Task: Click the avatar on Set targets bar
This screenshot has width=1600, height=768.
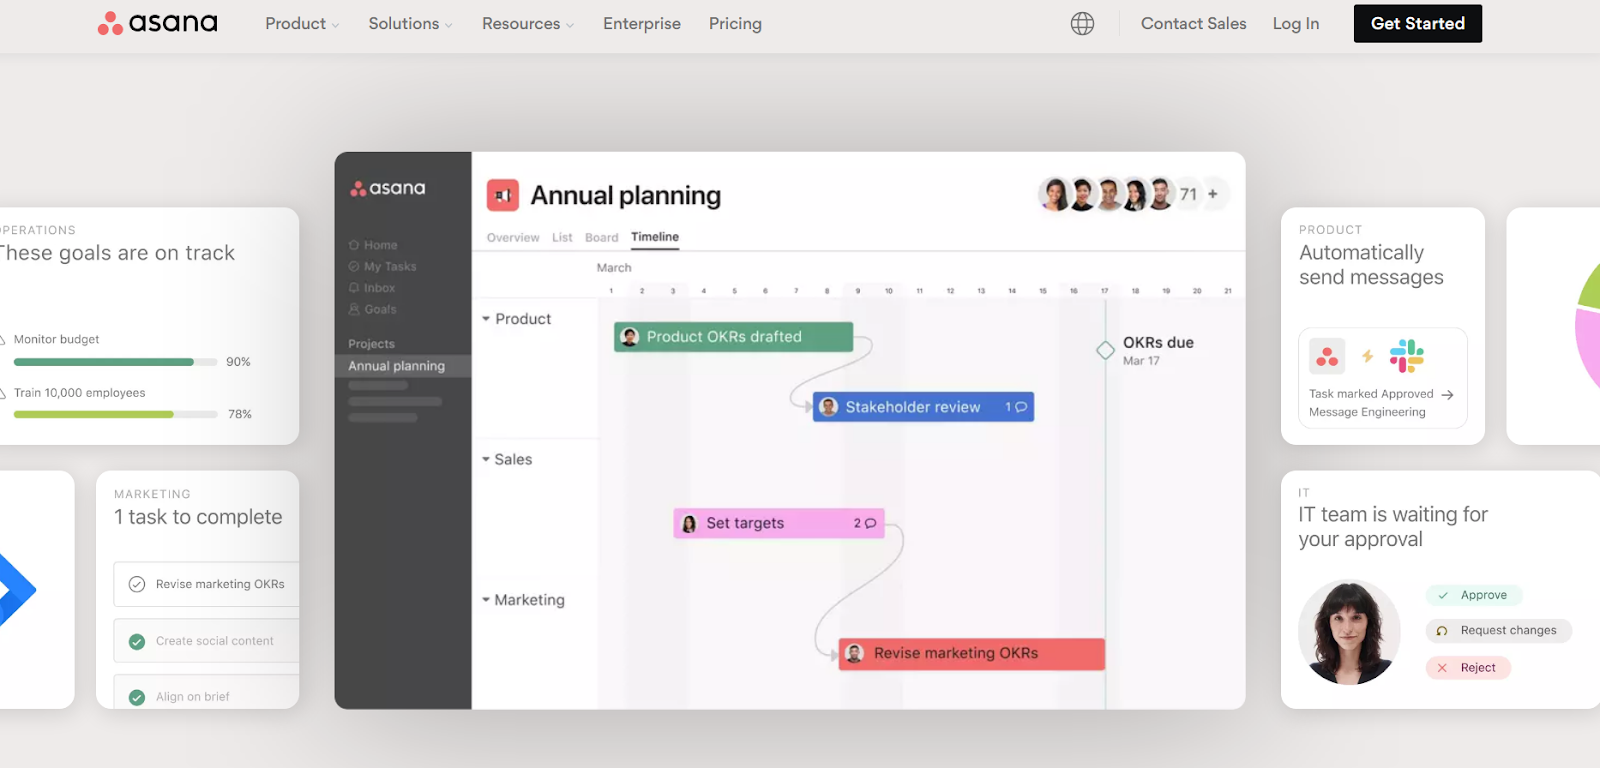Action: [x=689, y=523]
